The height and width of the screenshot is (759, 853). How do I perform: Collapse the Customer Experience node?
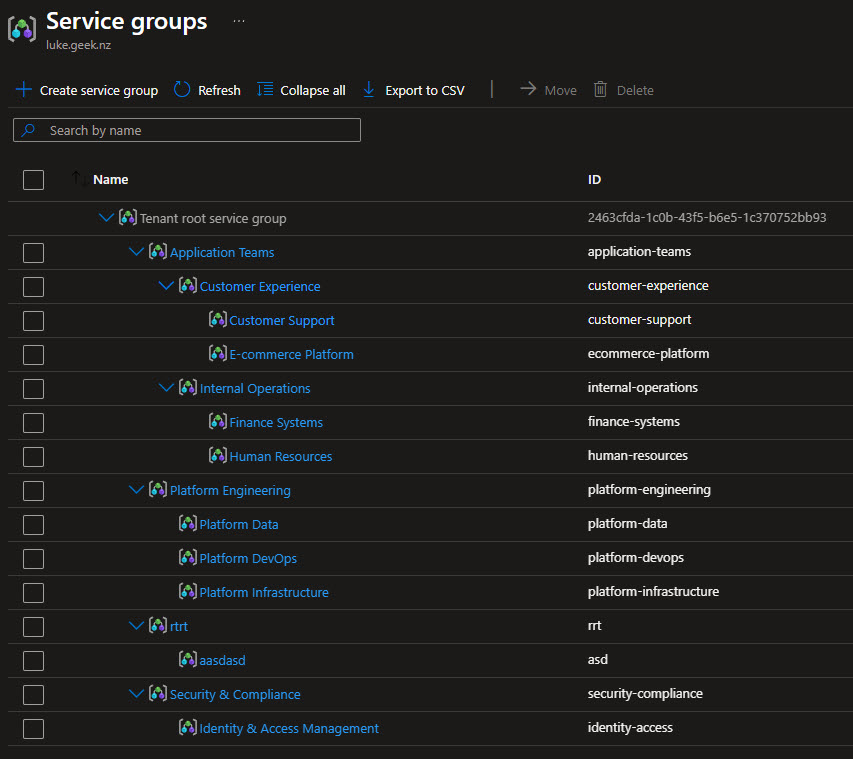click(166, 285)
